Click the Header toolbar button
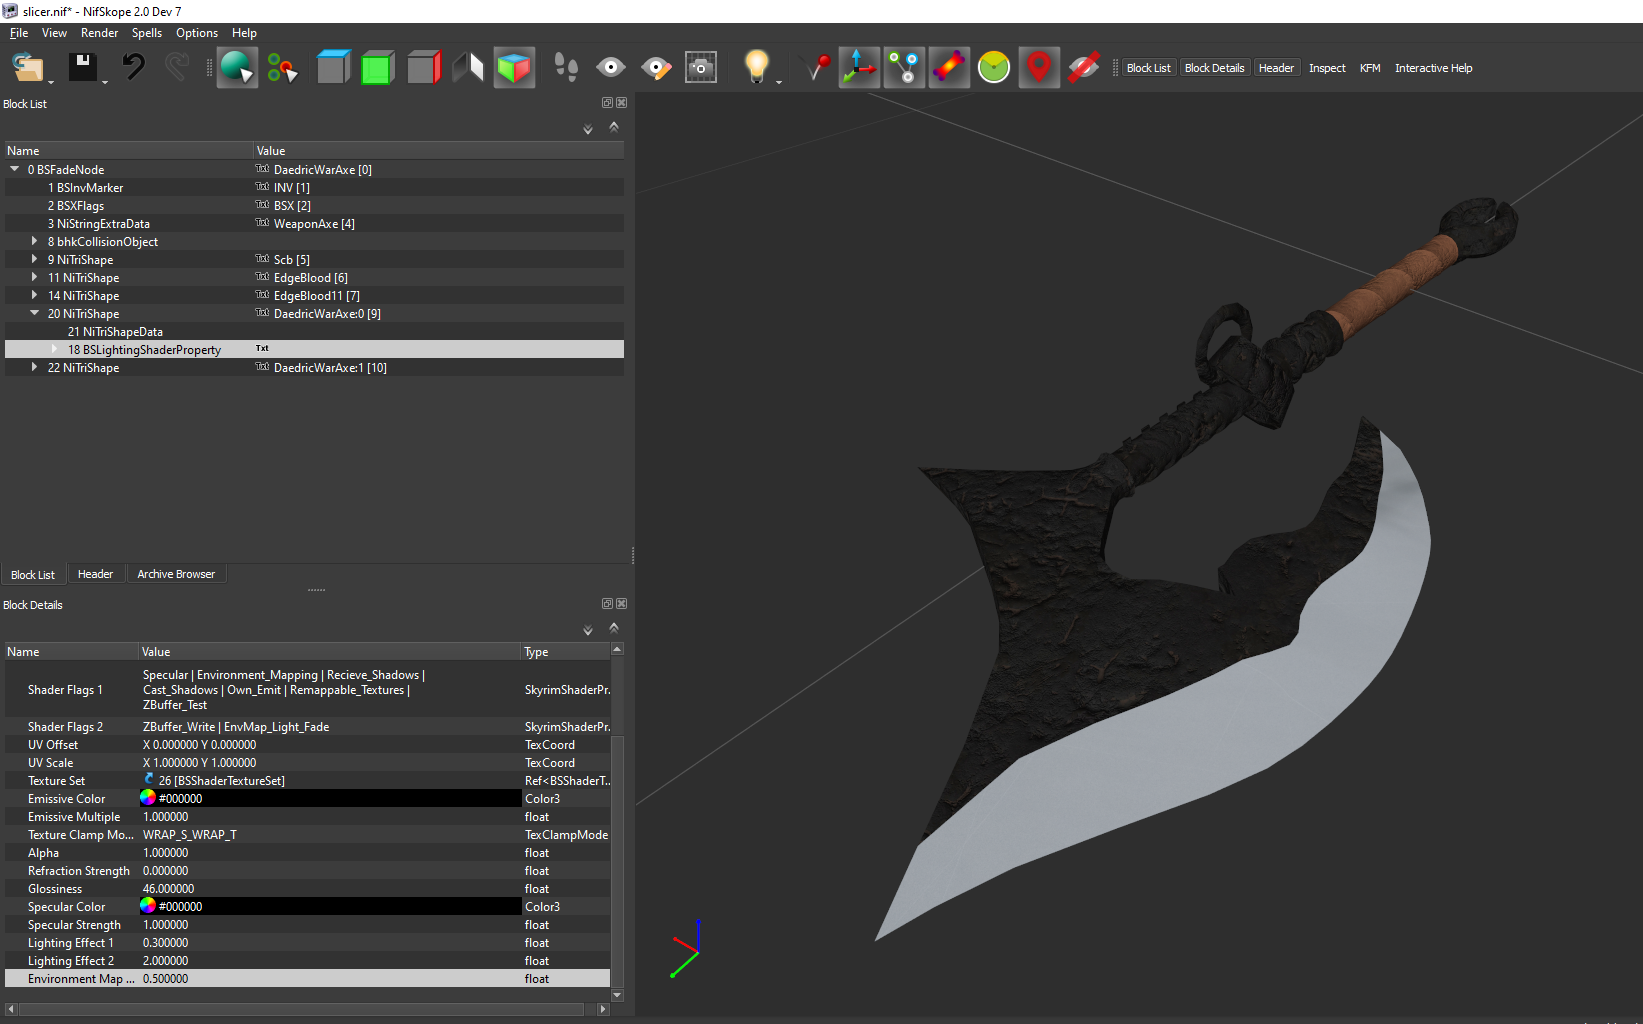Viewport: 1643px width, 1024px height. [1276, 68]
